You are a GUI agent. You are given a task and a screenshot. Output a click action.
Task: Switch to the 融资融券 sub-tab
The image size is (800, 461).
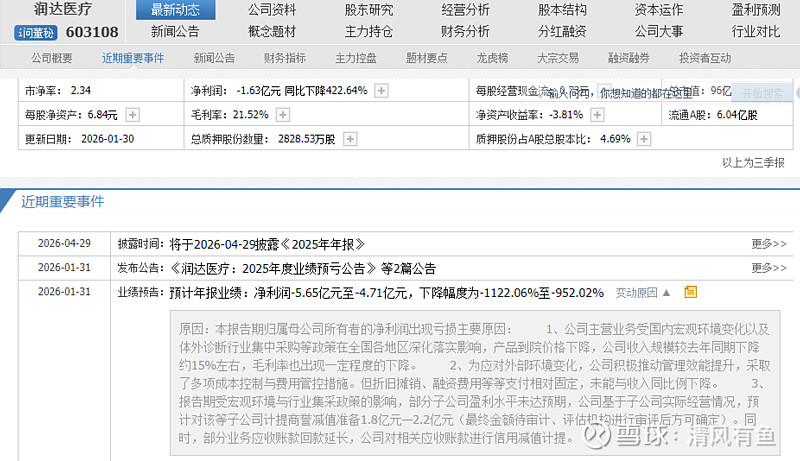pyautogui.click(x=629, y=58)
